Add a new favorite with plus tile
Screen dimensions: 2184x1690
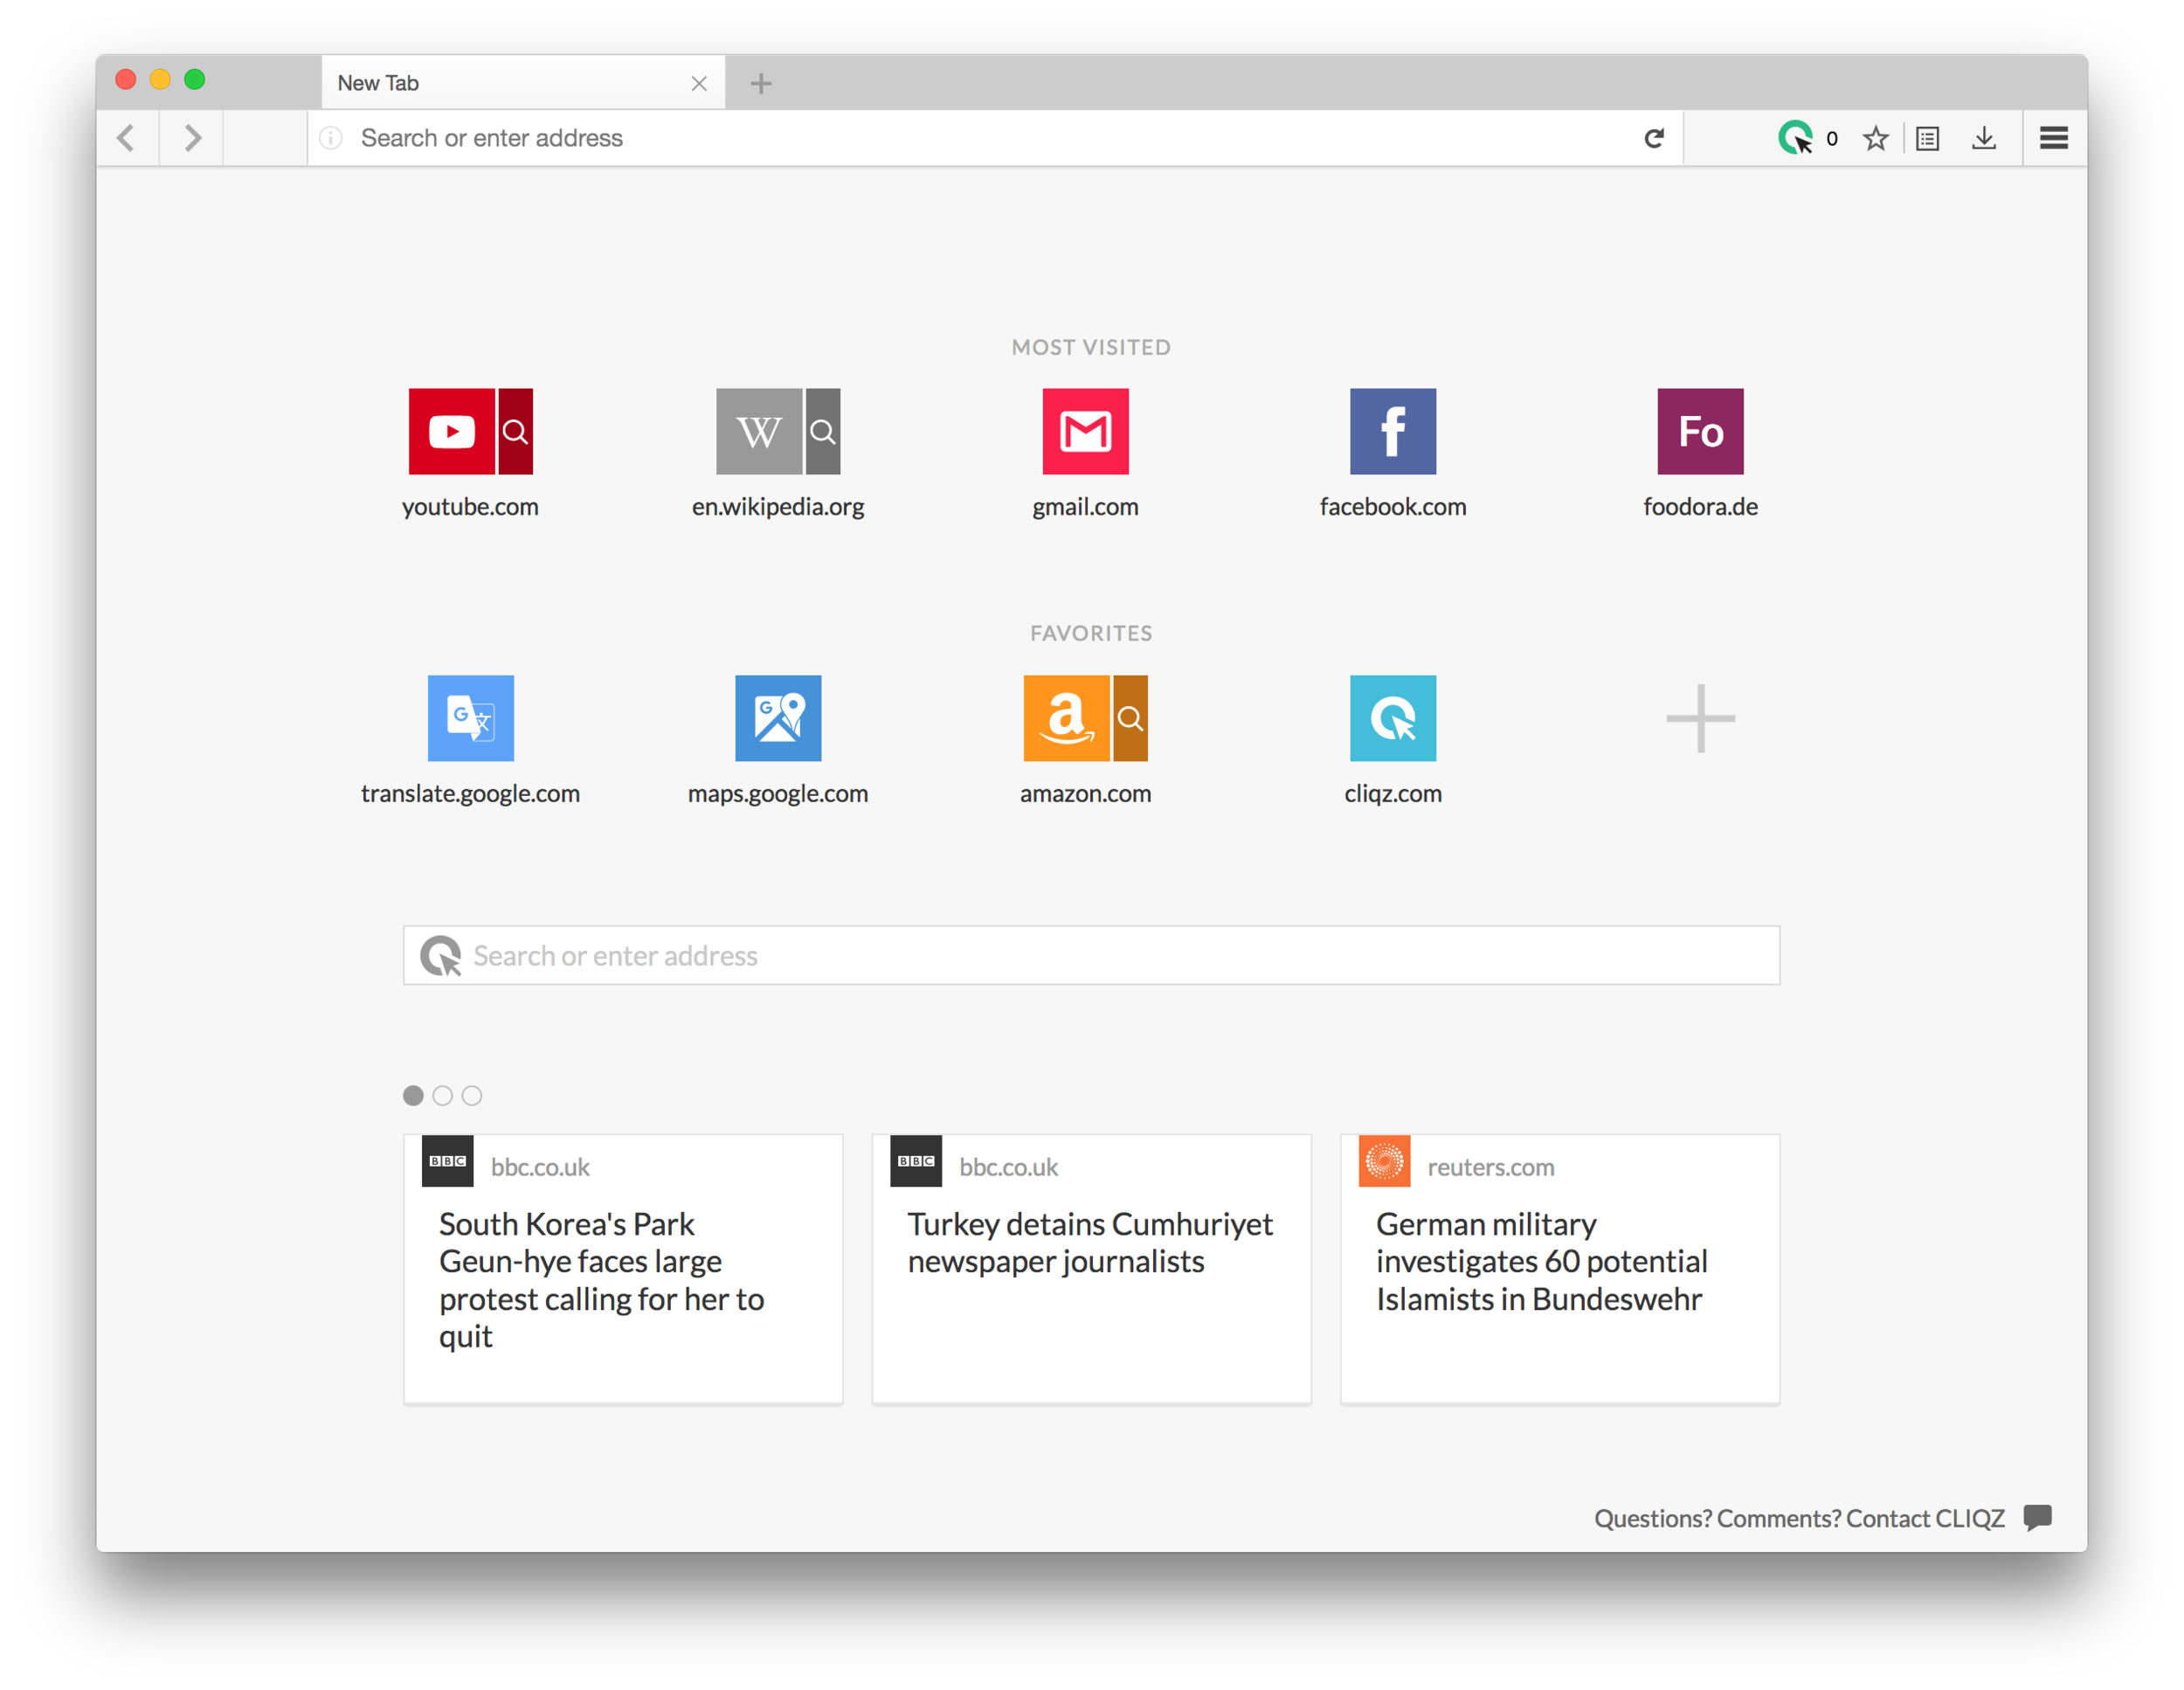pos(1700,718)
